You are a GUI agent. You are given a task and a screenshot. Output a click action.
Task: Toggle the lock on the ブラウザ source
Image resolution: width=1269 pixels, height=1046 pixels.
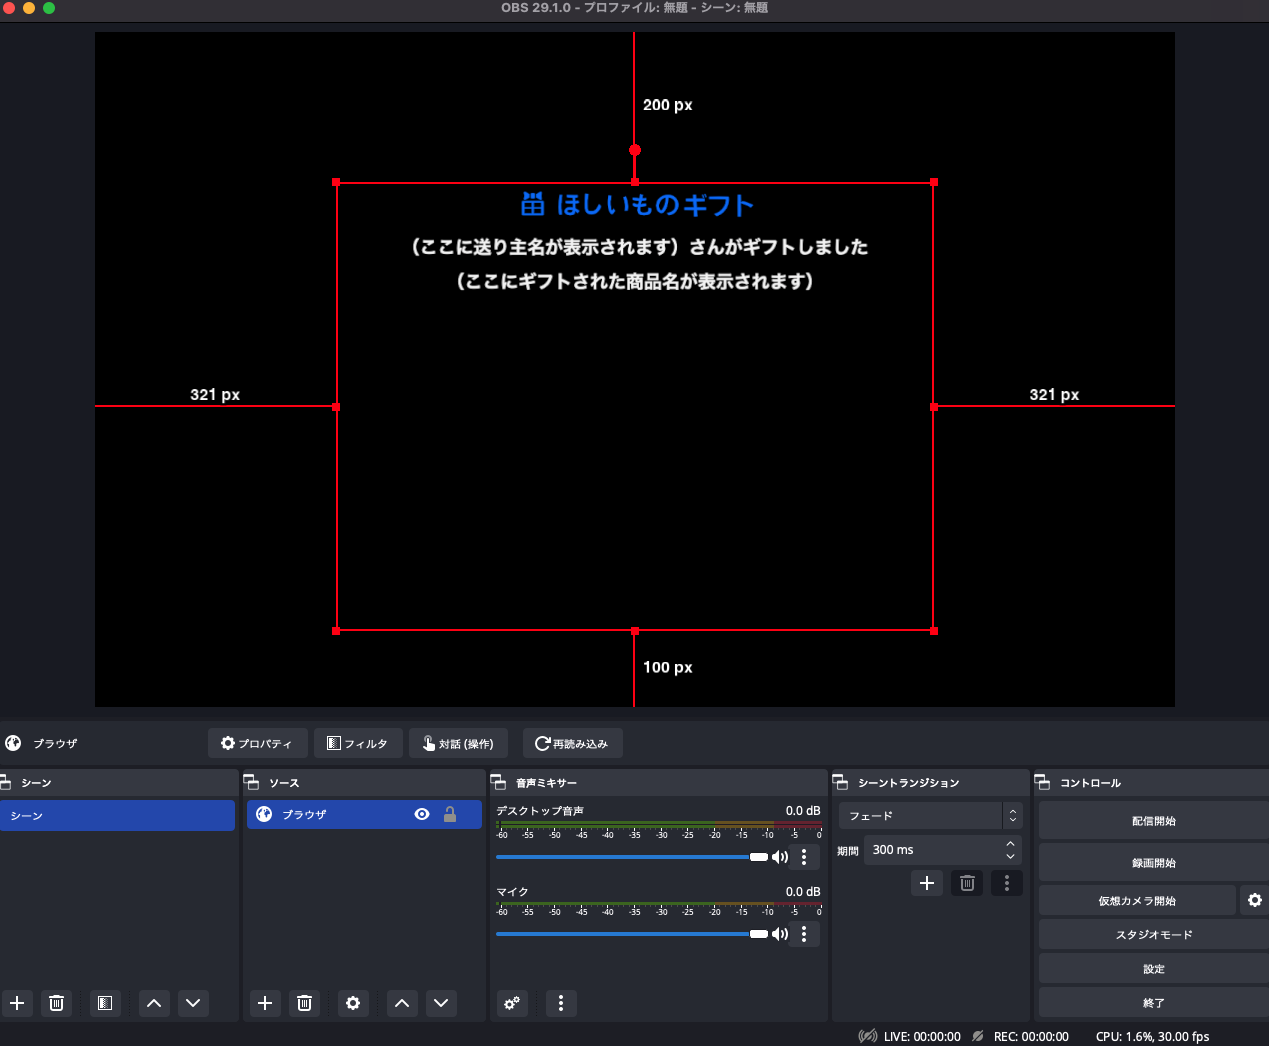pos(450,814)
